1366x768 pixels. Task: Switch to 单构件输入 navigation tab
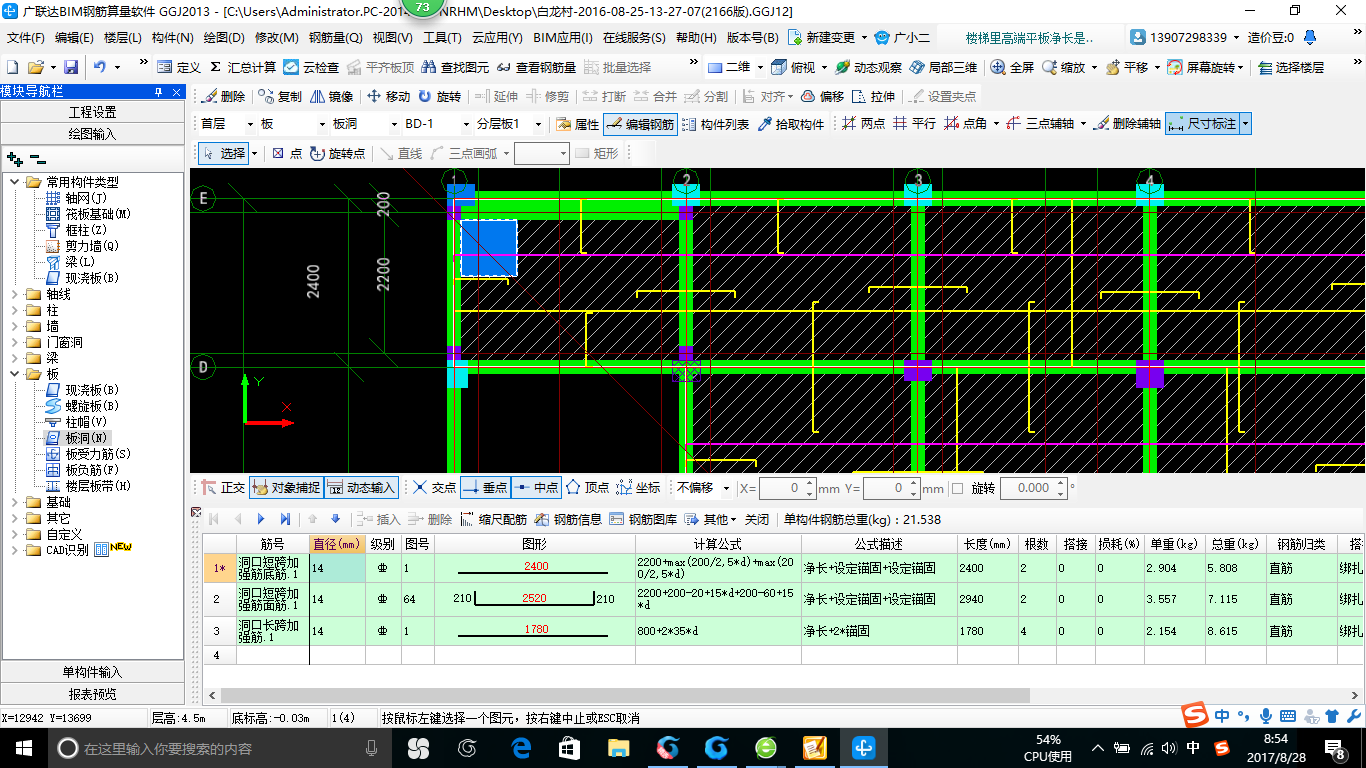point(92,672)
